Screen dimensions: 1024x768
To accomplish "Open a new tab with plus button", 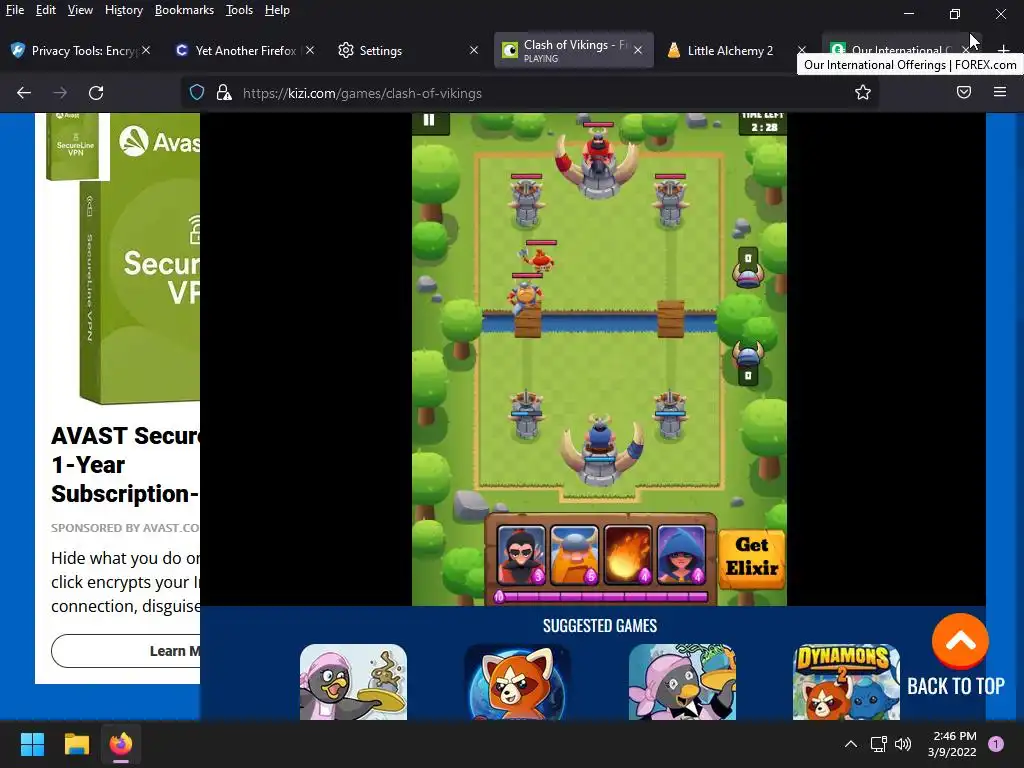I will (x=1004, y=50).
